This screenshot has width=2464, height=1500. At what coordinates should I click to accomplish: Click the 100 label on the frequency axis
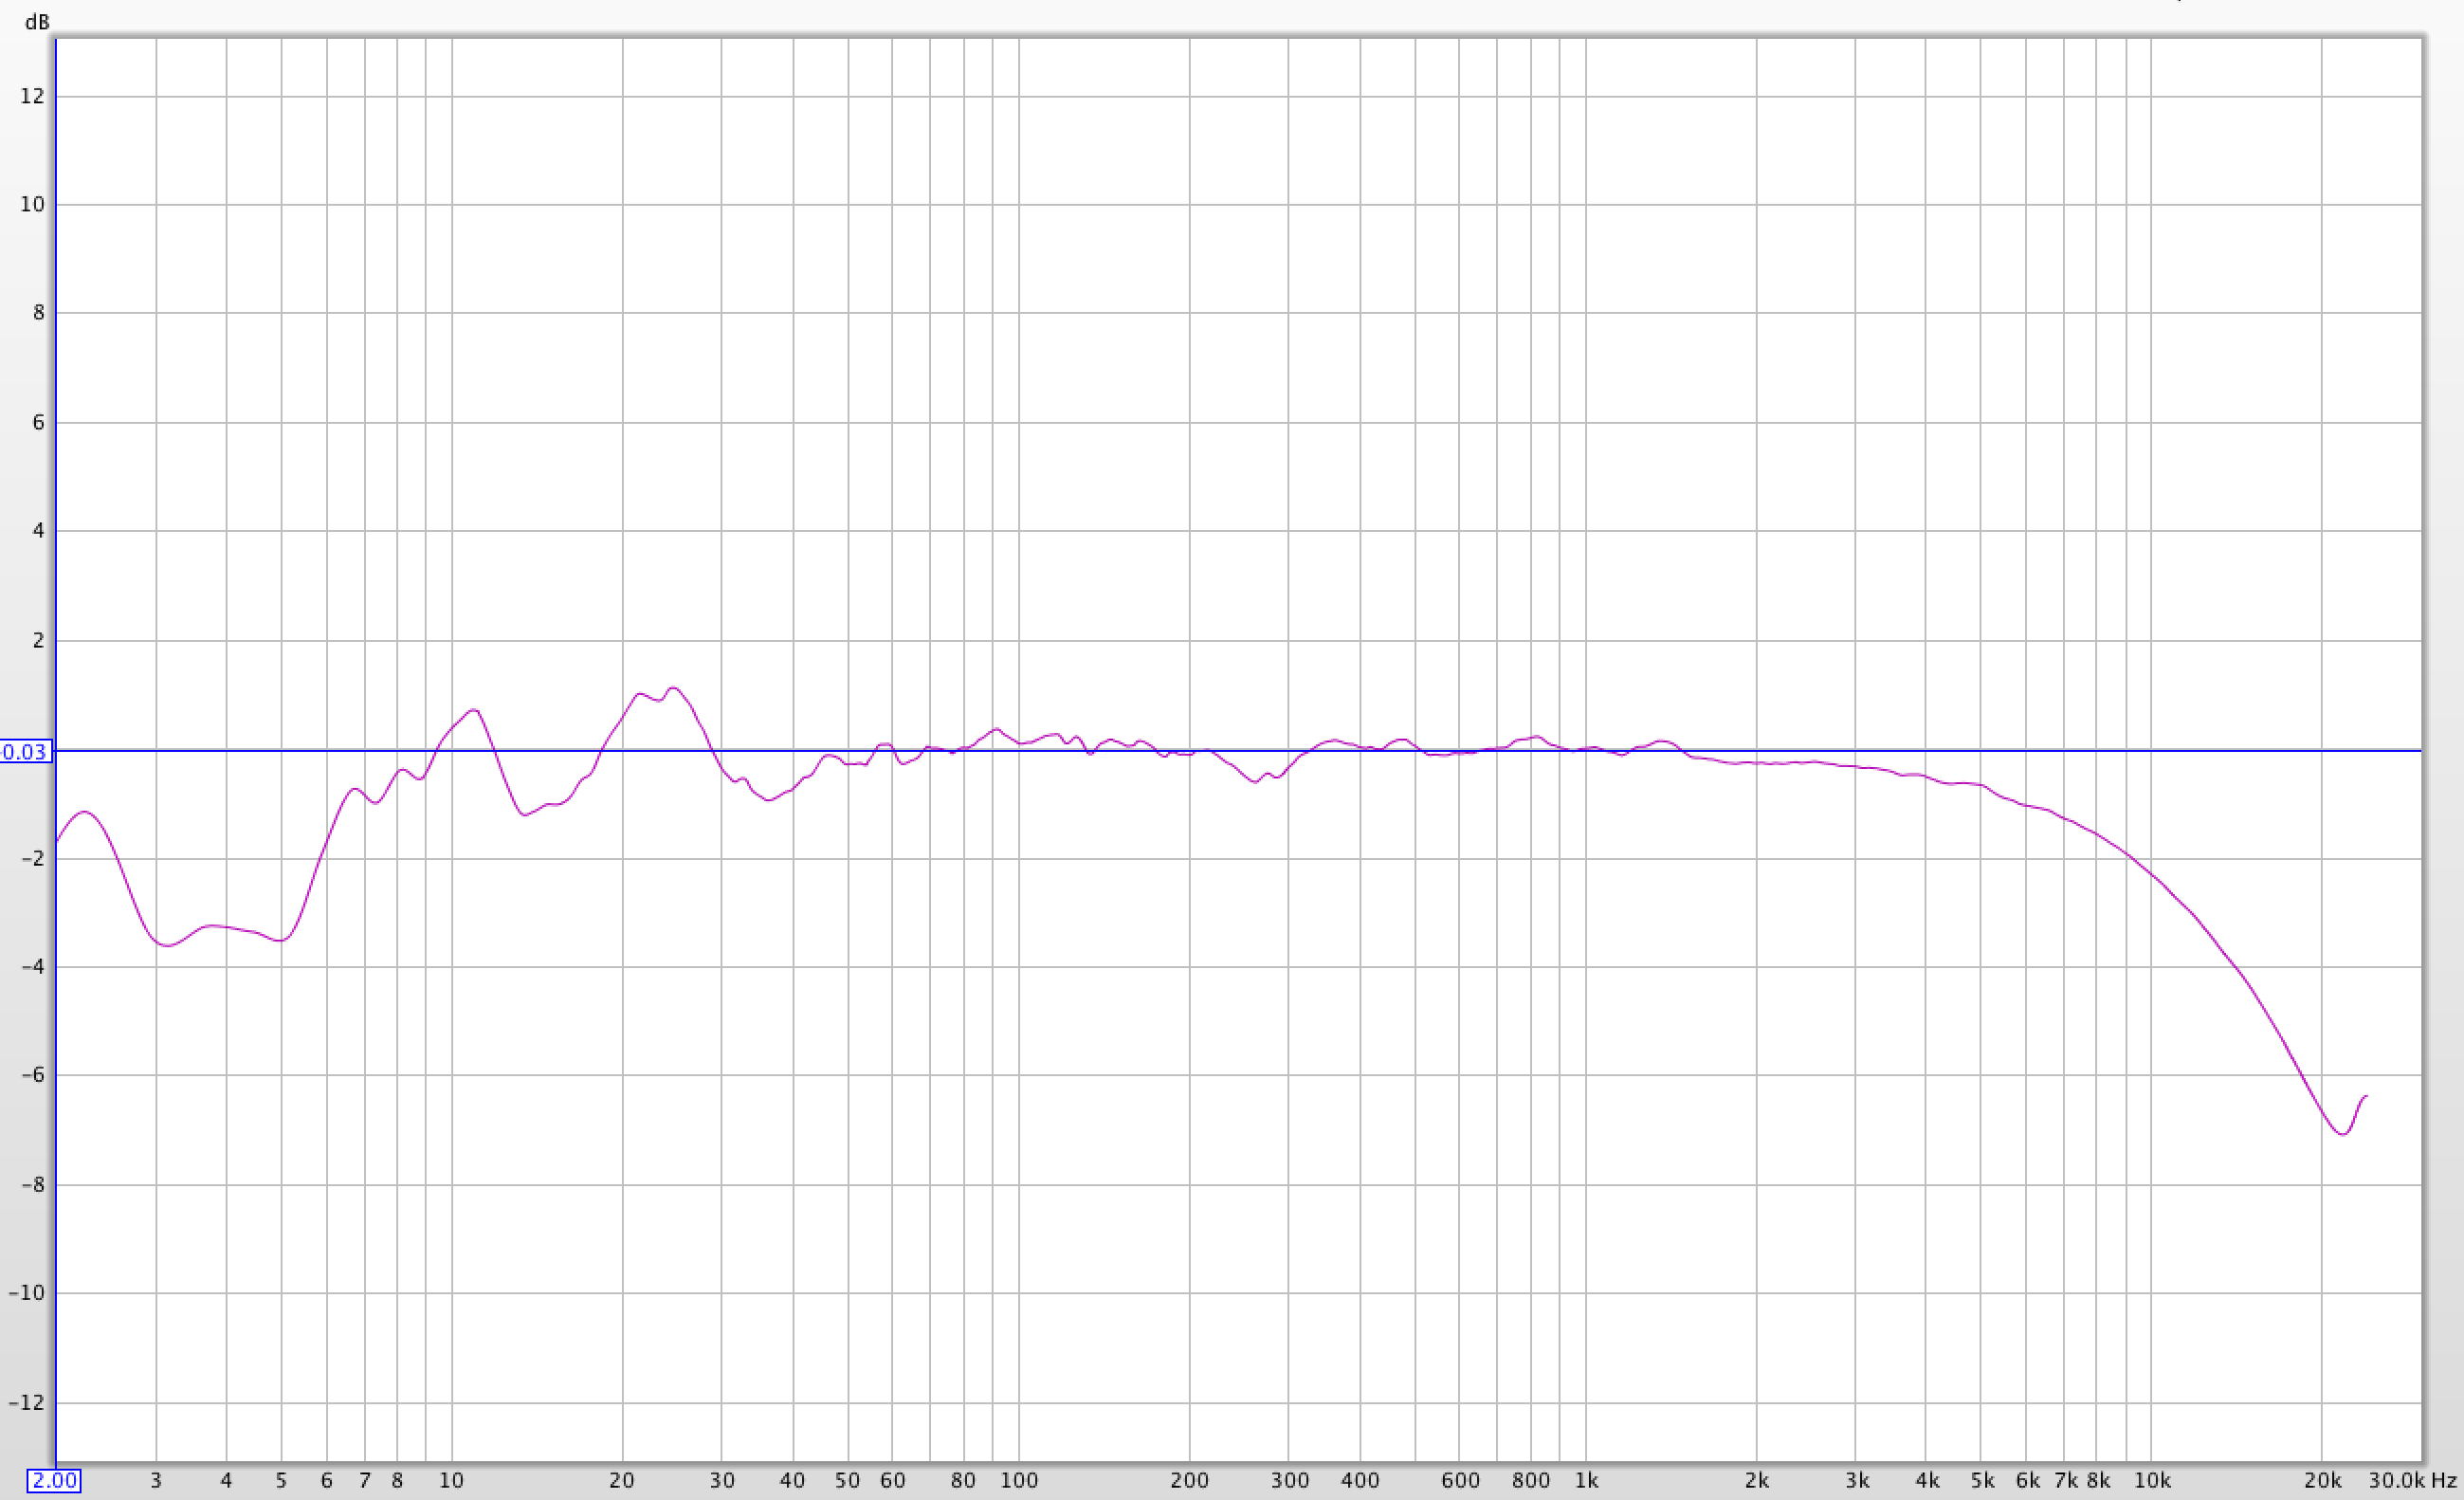pyautogui.click(x=1019, y=1481)
